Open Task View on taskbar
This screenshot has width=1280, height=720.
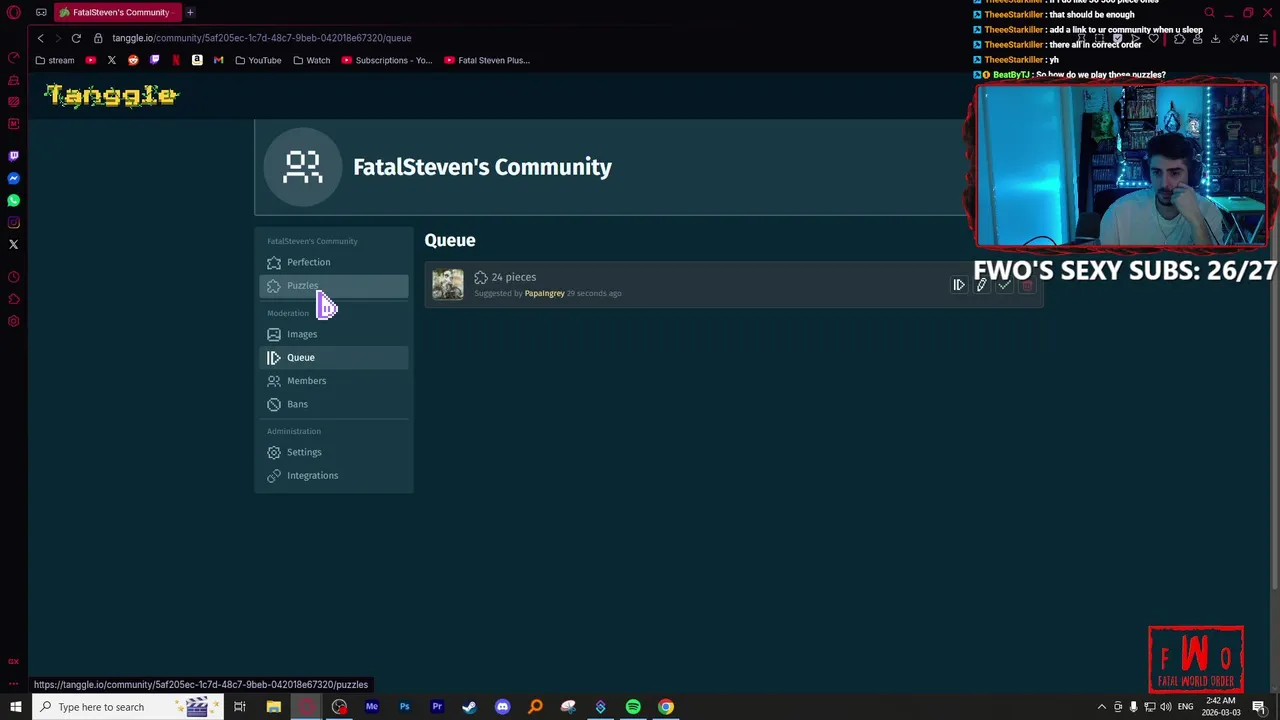[240, 707]
